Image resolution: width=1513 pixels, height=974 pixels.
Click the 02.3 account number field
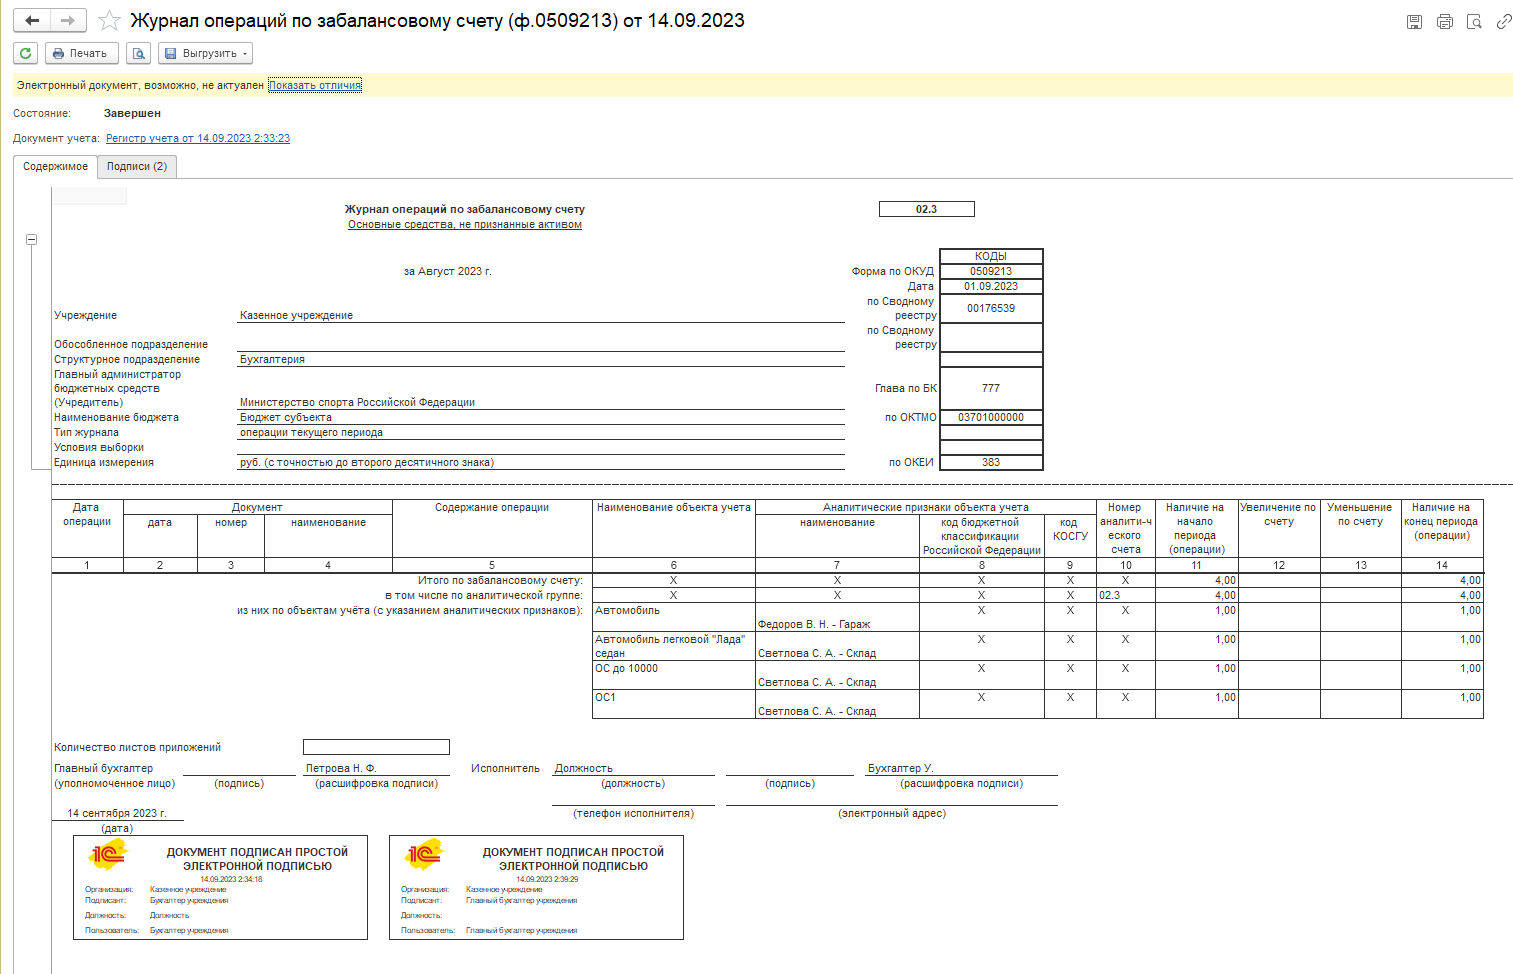point(926,209)
